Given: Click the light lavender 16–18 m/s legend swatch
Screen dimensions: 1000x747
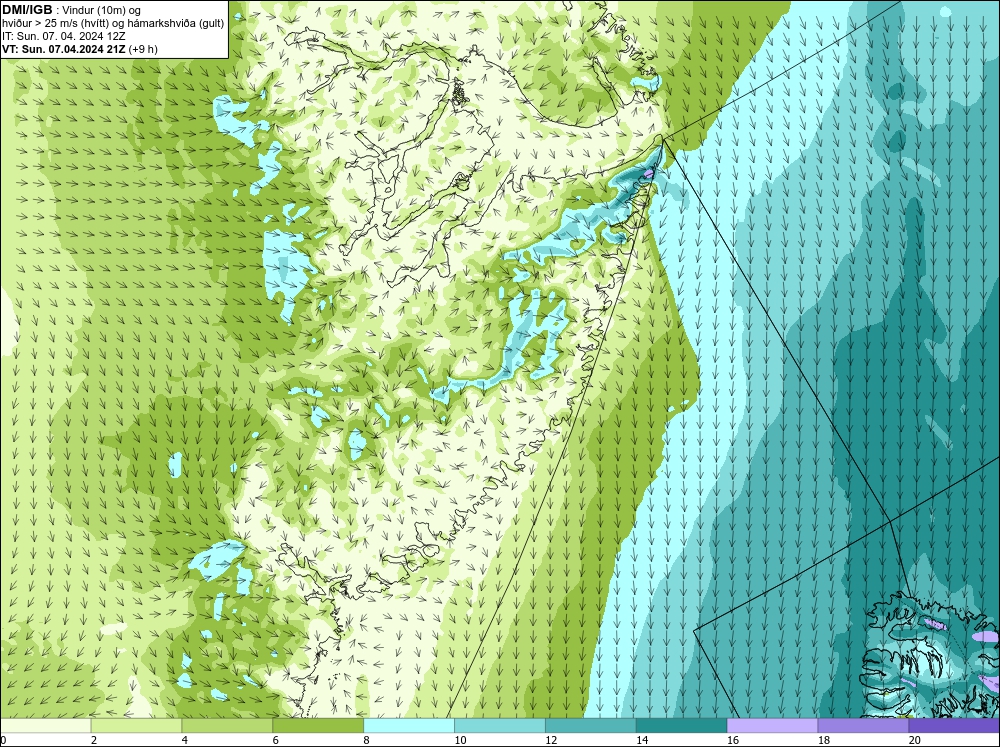Looking at the screenshot, I should coord(772,725).
